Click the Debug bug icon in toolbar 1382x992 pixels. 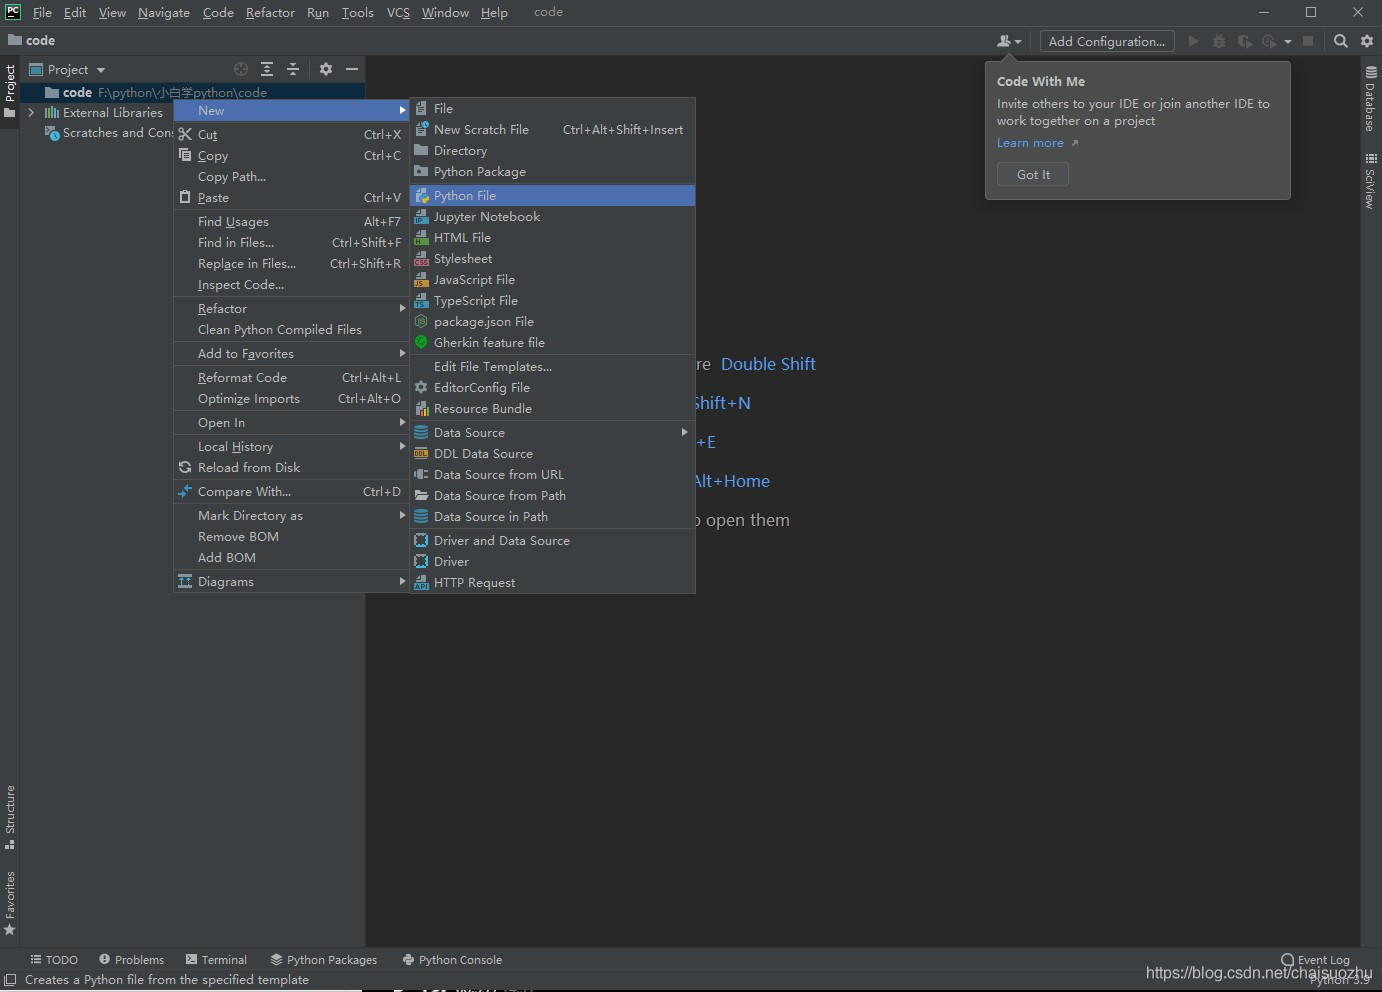pos(1219,41)
